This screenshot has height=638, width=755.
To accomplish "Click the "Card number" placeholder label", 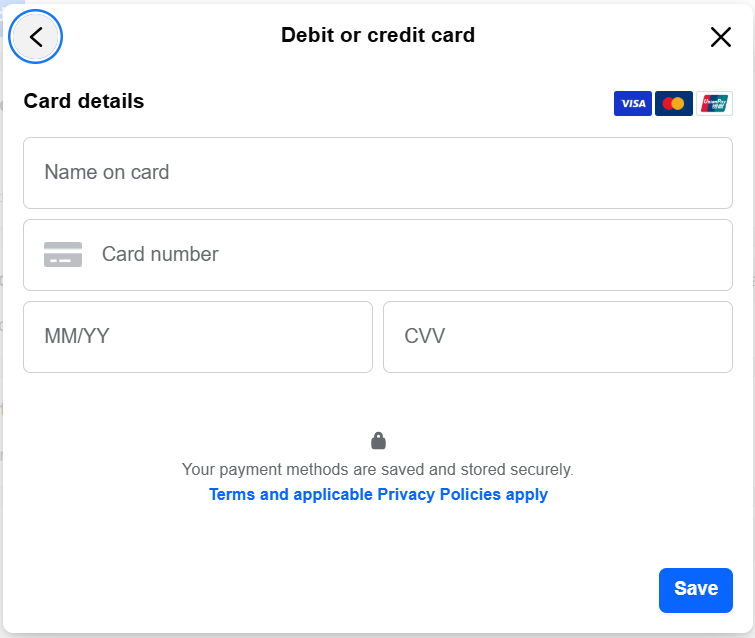I will pos(160,254).
